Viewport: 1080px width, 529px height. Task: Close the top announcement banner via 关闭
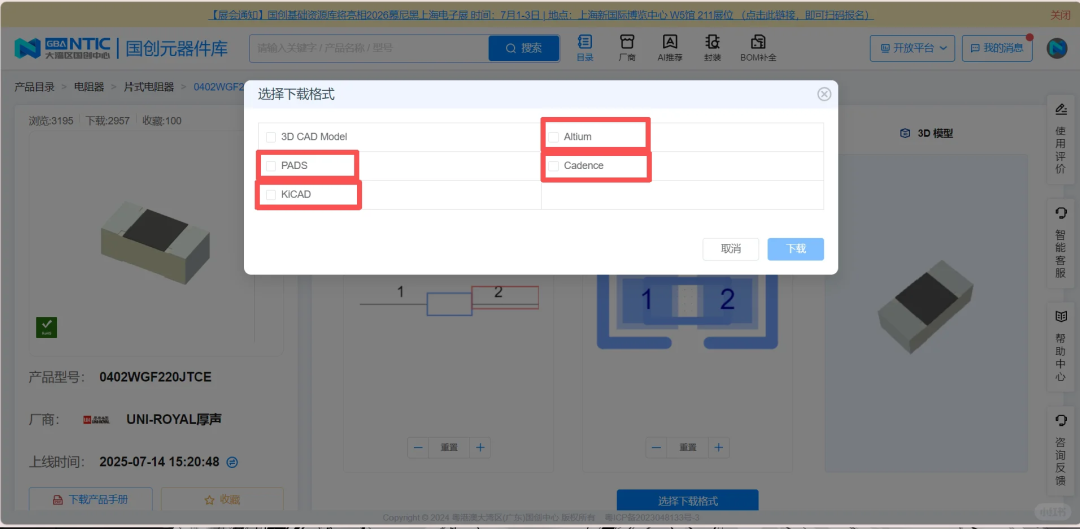(1059, 15)
